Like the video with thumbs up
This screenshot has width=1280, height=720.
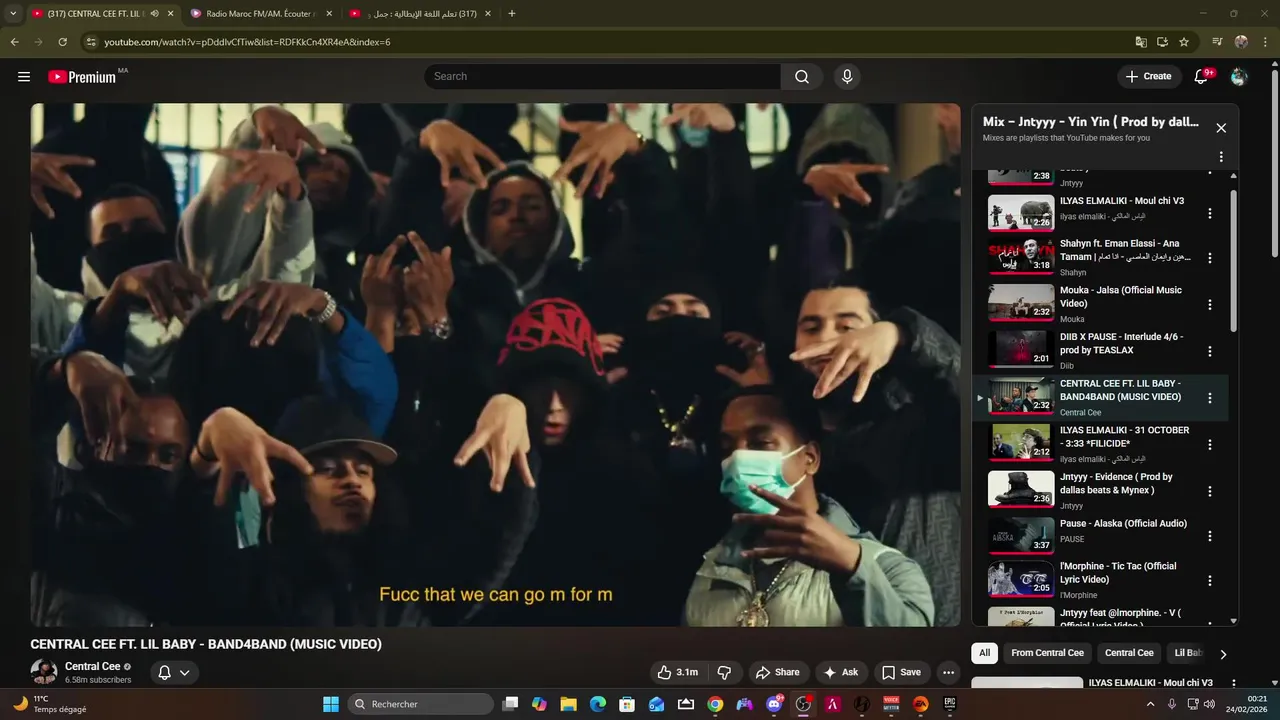coord(677,673)
